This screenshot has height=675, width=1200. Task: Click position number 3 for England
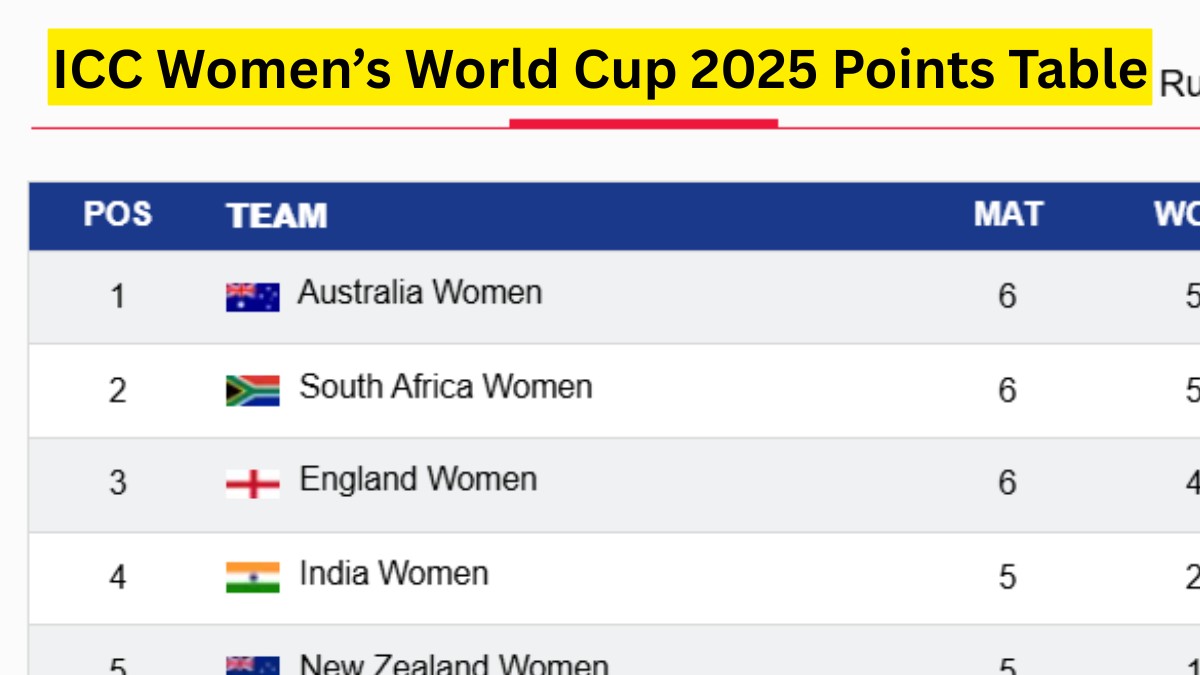pyautogui.click(x=118, y=484)
